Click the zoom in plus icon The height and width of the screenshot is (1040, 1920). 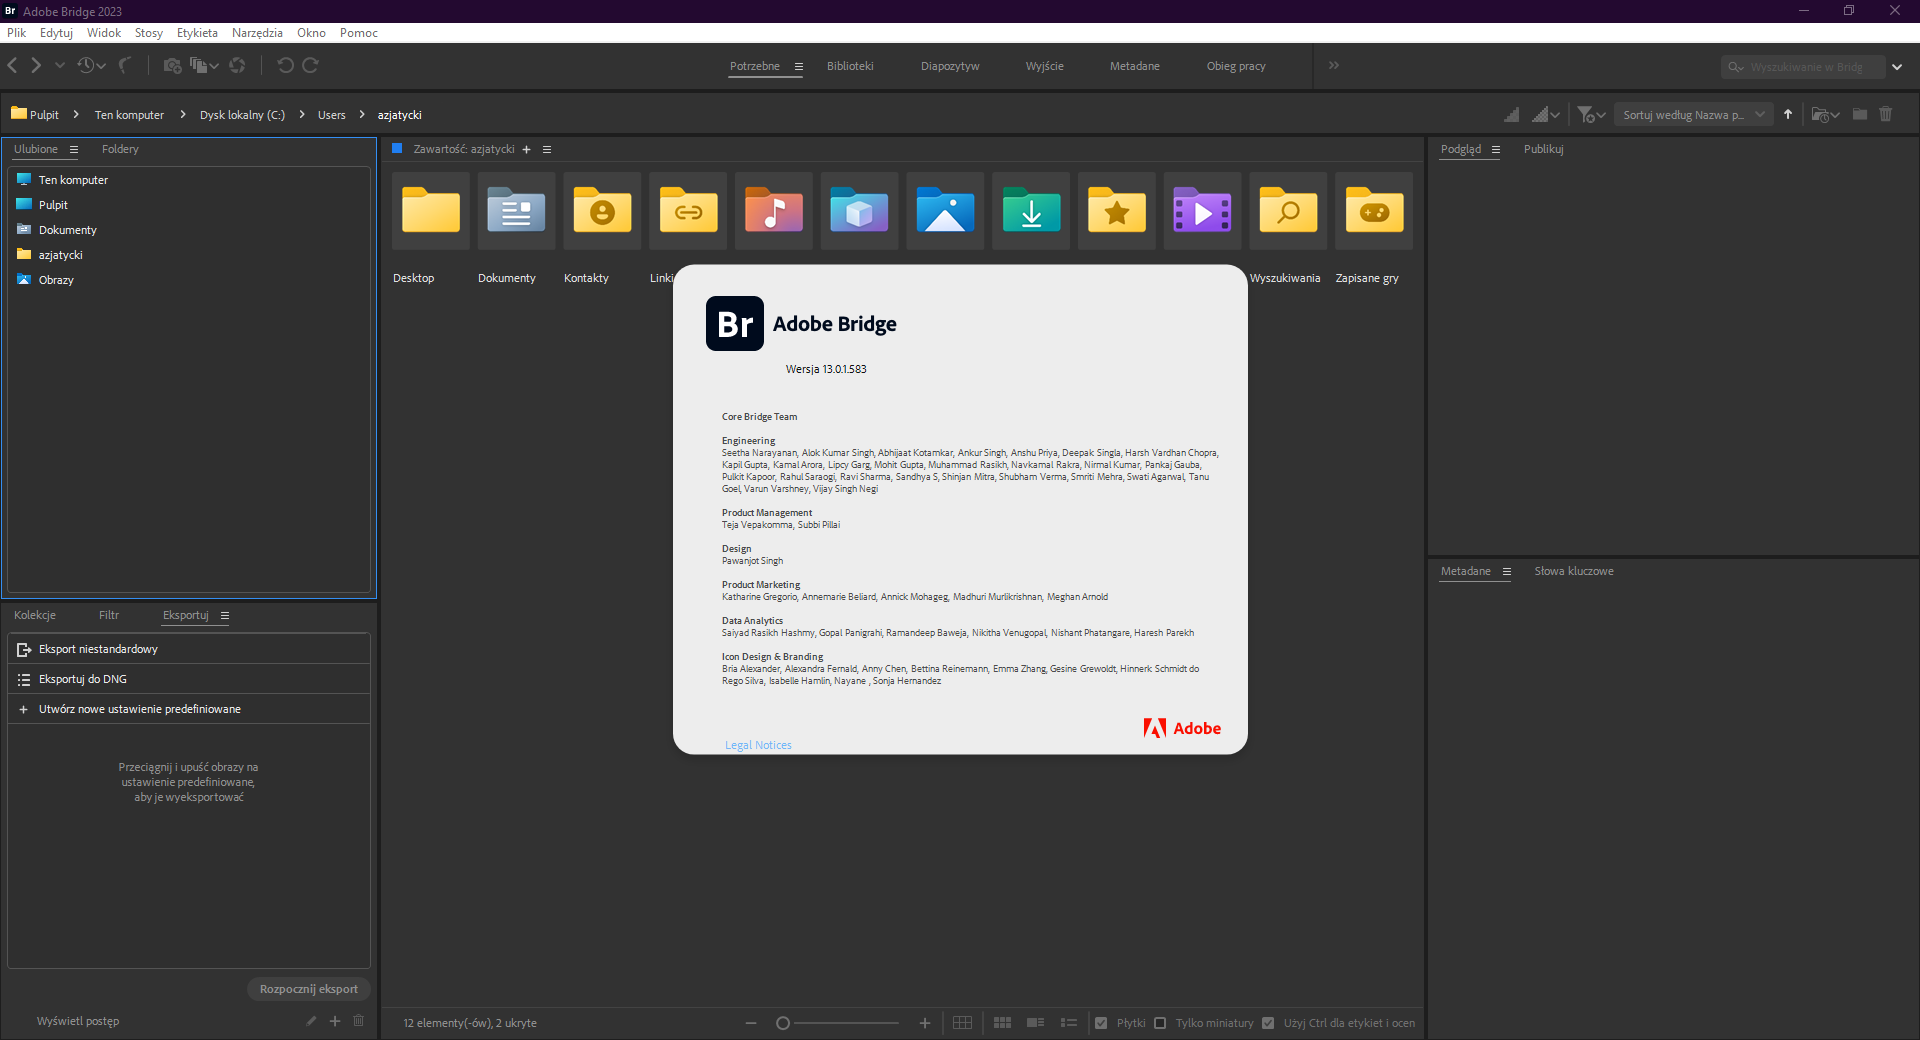tap(925, 1023)
